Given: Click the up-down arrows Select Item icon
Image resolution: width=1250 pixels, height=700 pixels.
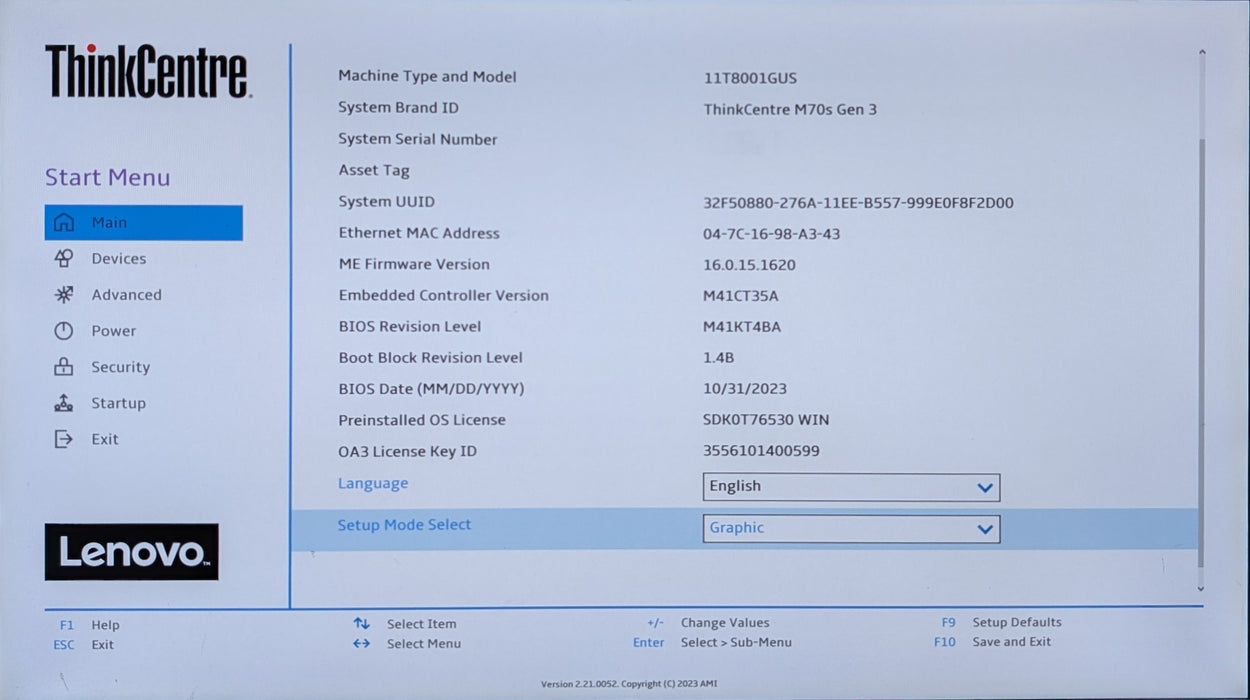Looking at the screenshot, I should click(x=361, y=623).
